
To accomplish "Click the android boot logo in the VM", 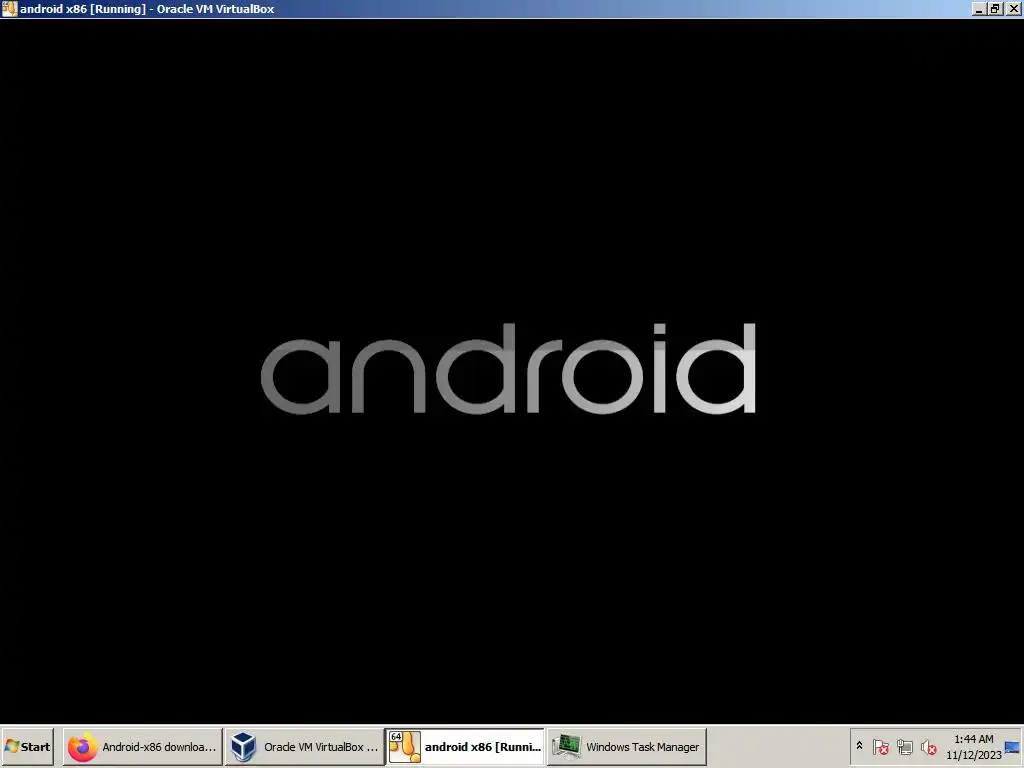I will 508,368.
